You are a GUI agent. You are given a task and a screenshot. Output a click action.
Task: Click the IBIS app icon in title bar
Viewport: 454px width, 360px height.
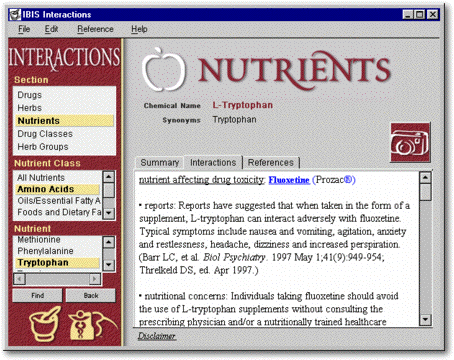coord(15,14)
